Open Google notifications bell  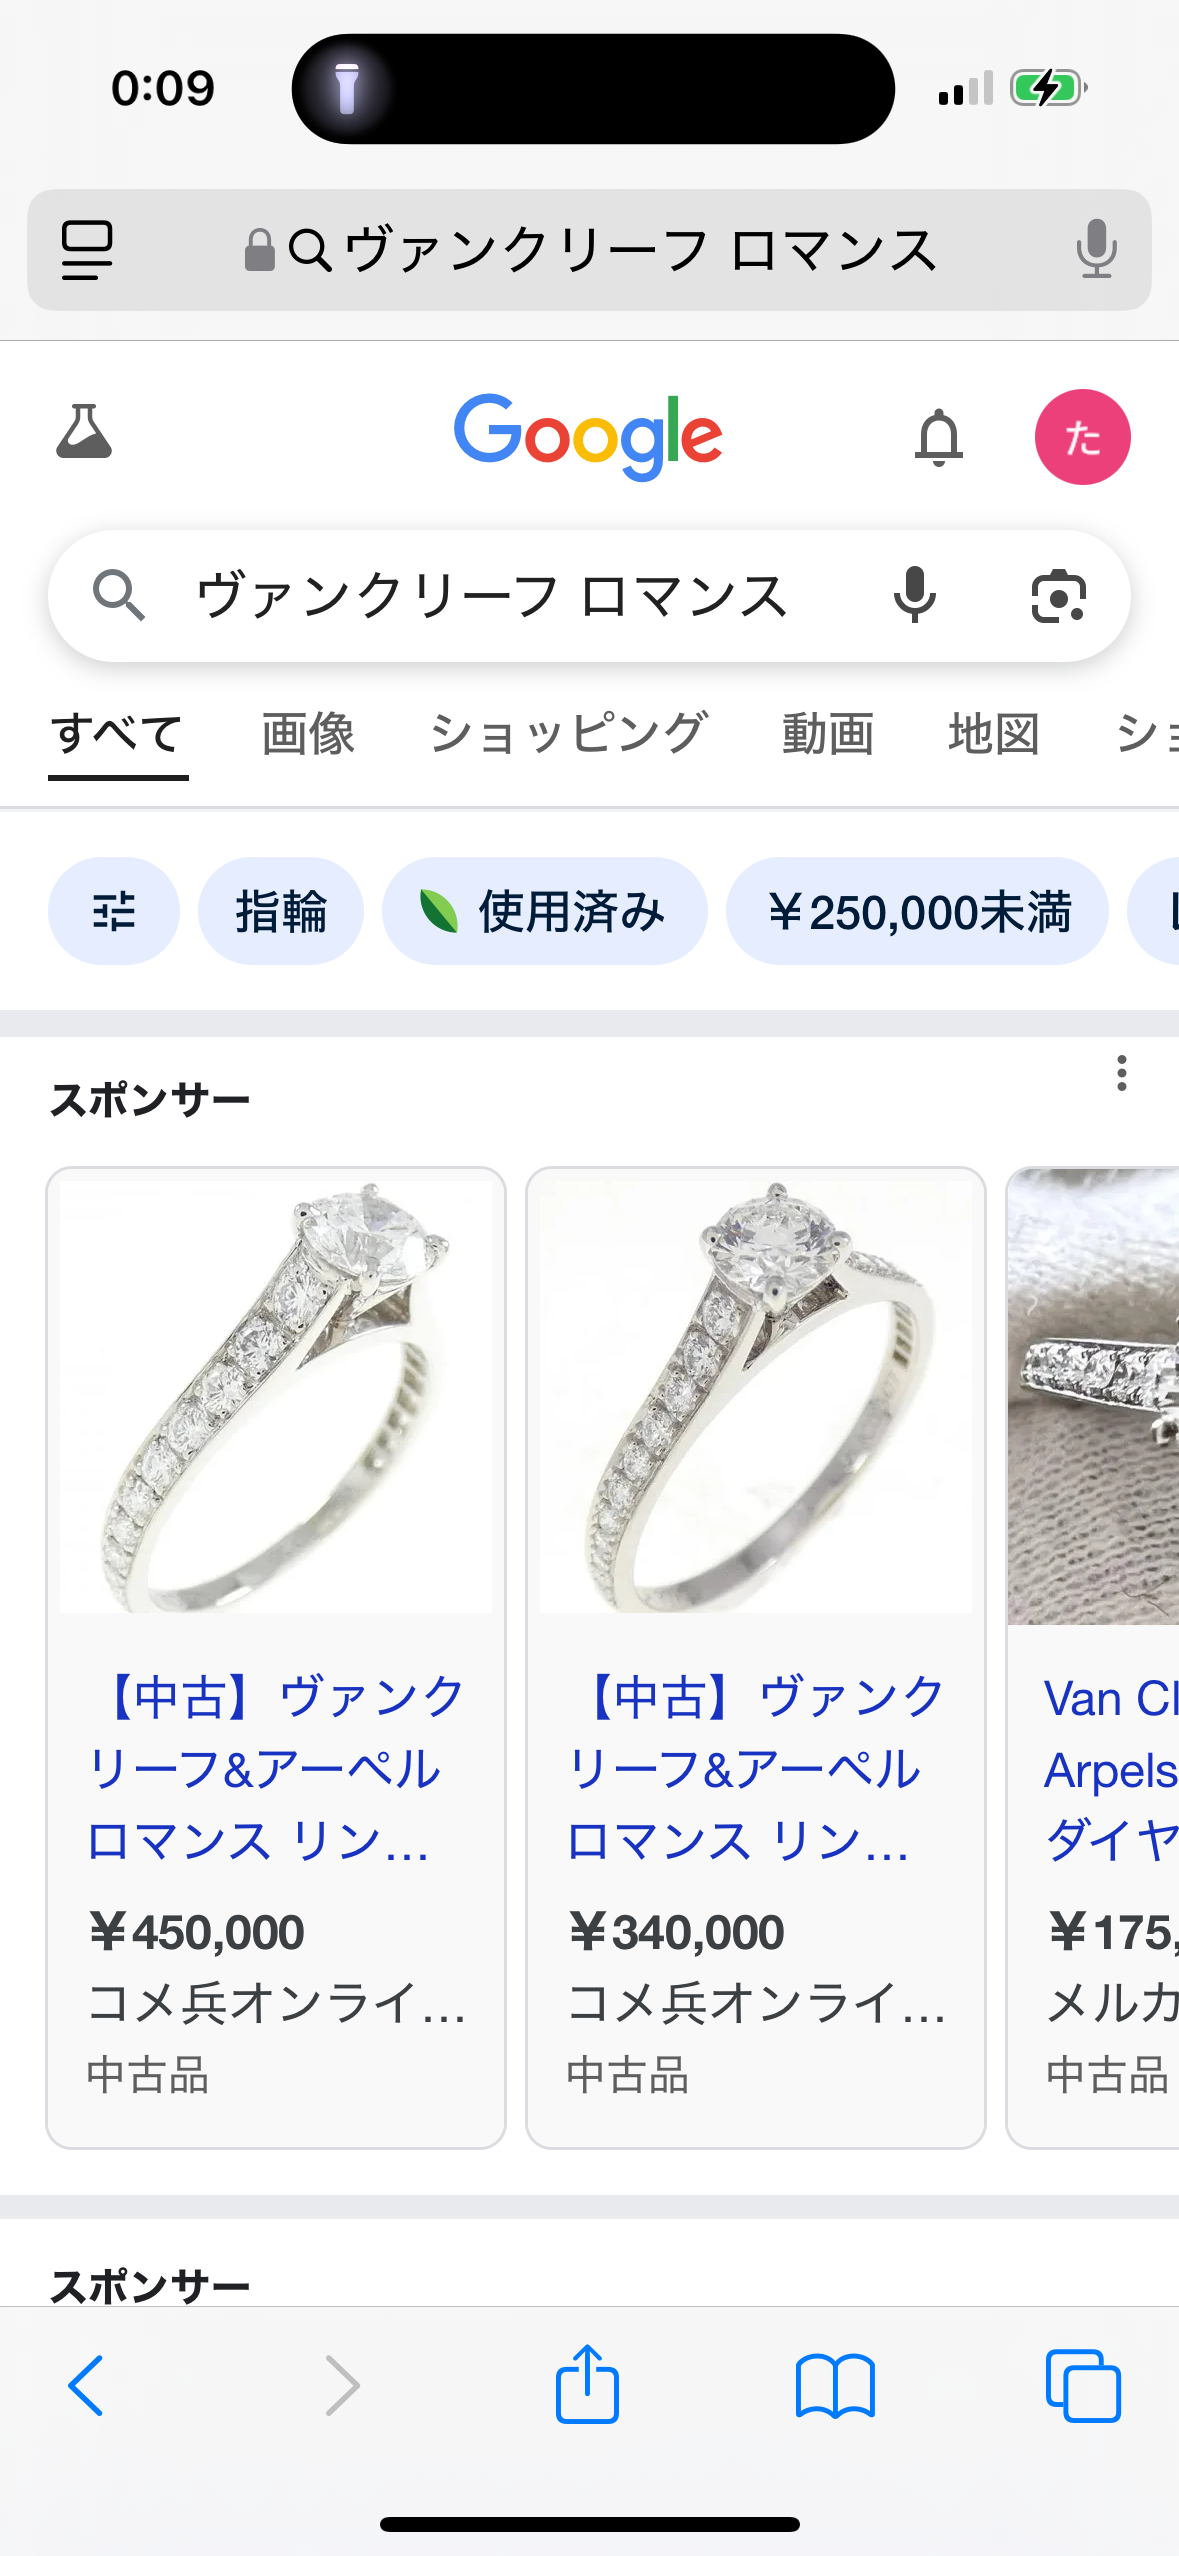point(938,437)
